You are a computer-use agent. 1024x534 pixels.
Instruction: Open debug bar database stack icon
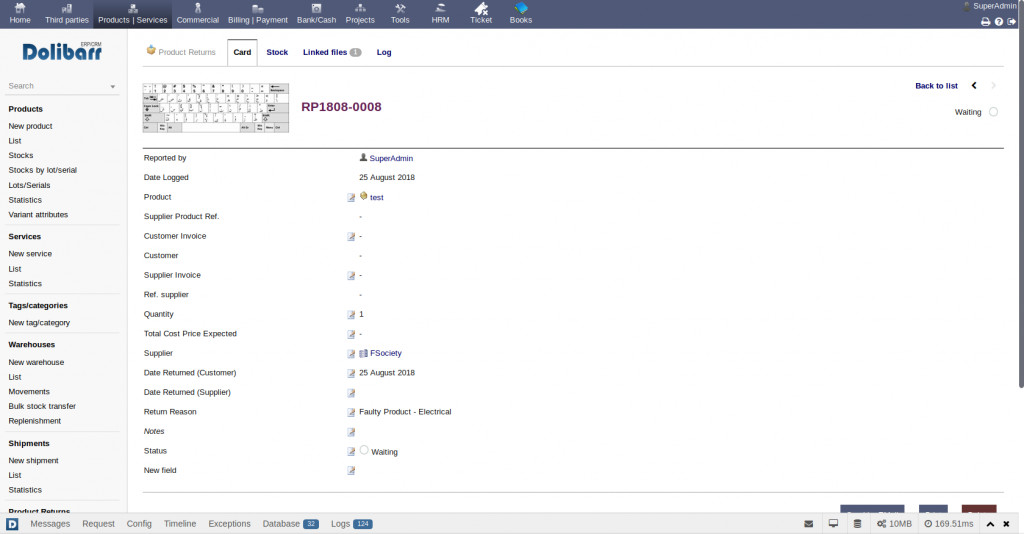tap(857, 524)
